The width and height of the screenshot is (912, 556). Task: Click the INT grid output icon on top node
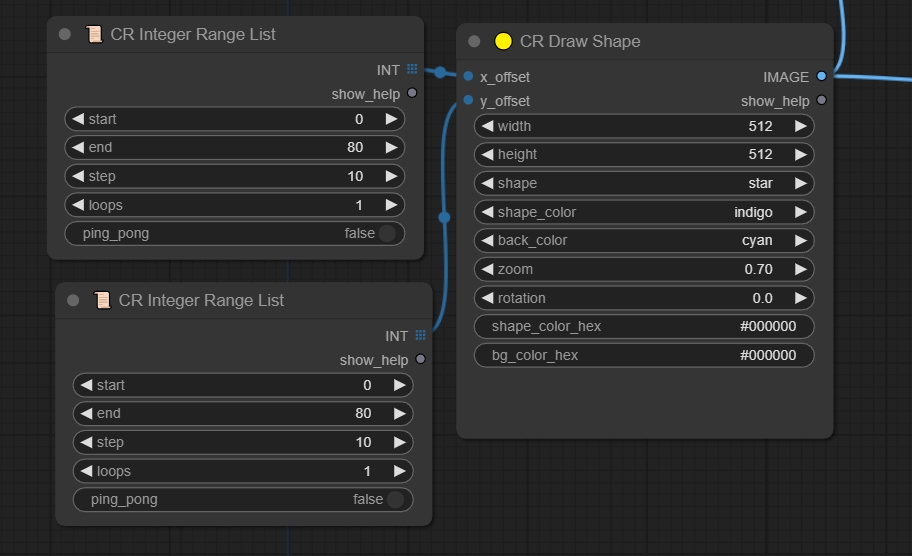coord(412,69)
